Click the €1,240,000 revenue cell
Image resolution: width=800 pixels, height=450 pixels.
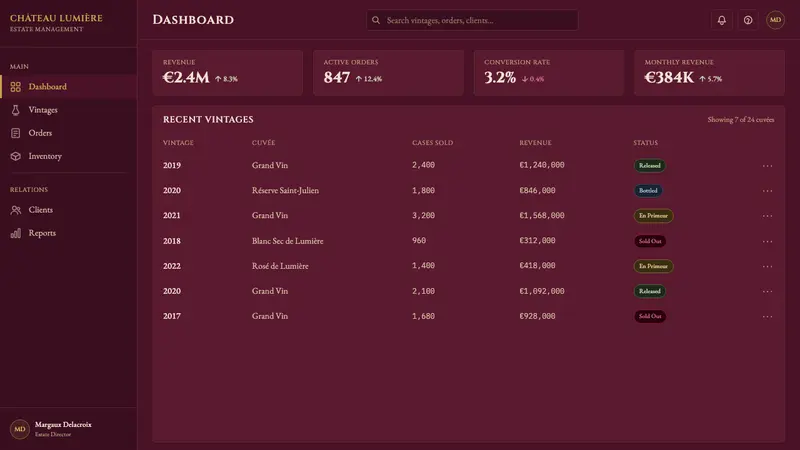[x=542, y=165]
